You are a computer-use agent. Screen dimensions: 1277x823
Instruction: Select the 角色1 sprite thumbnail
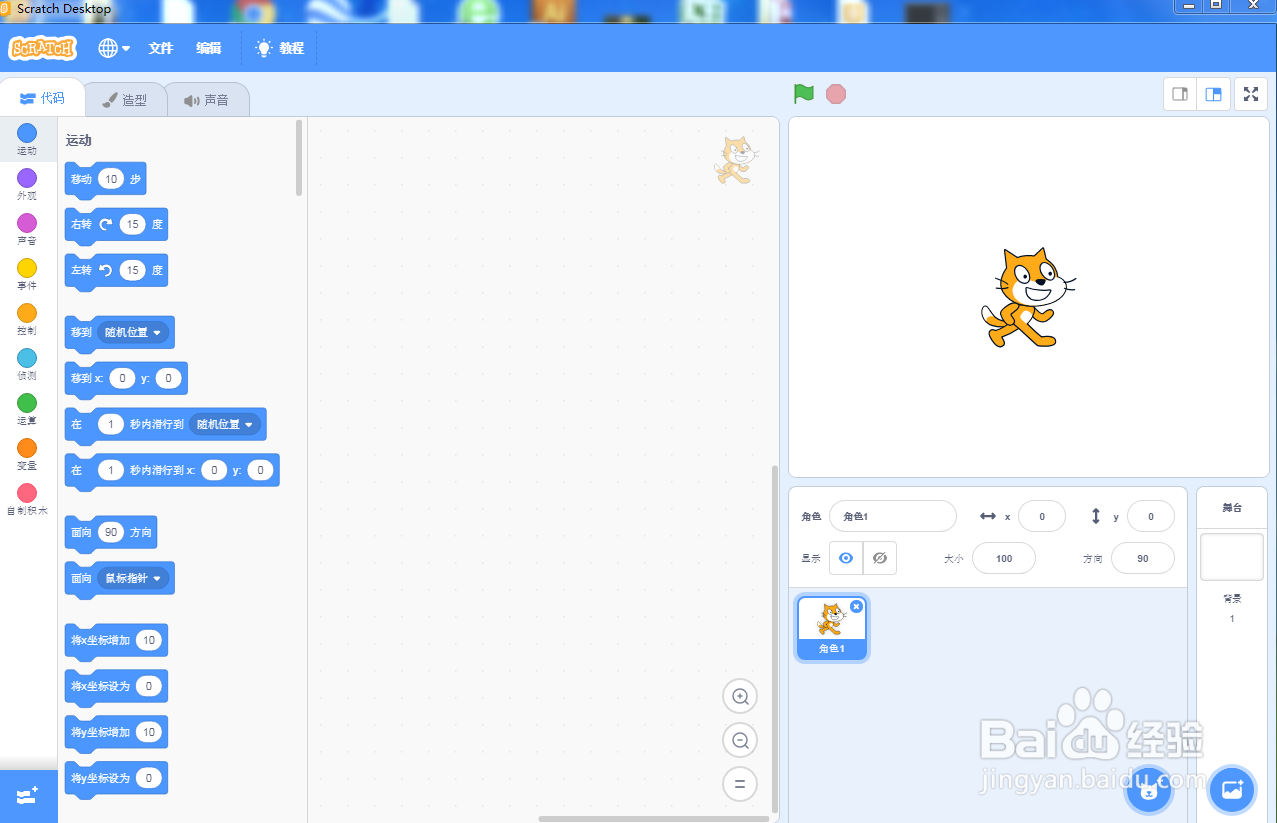pyautogui.click(x=831, y=625)
